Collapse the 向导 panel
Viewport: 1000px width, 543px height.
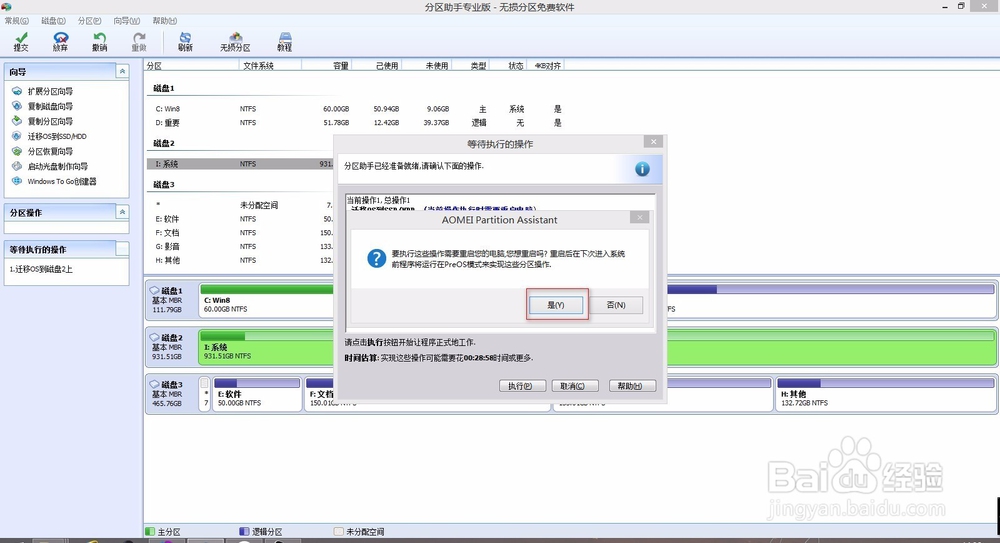click(x=122, y=71)
